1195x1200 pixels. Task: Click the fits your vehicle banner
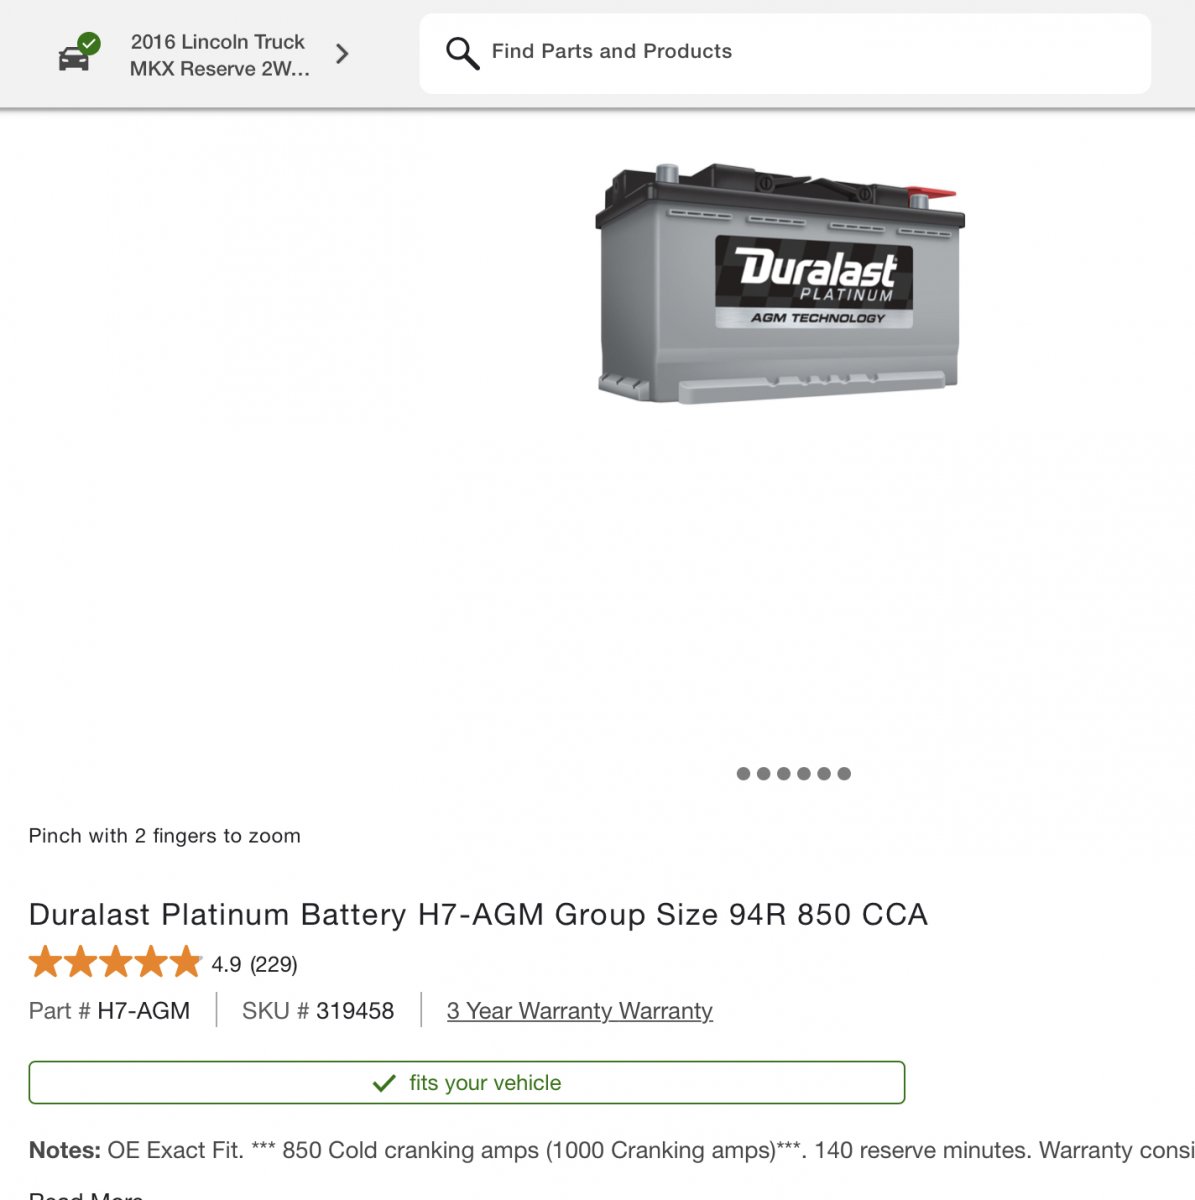[467, 1082]
